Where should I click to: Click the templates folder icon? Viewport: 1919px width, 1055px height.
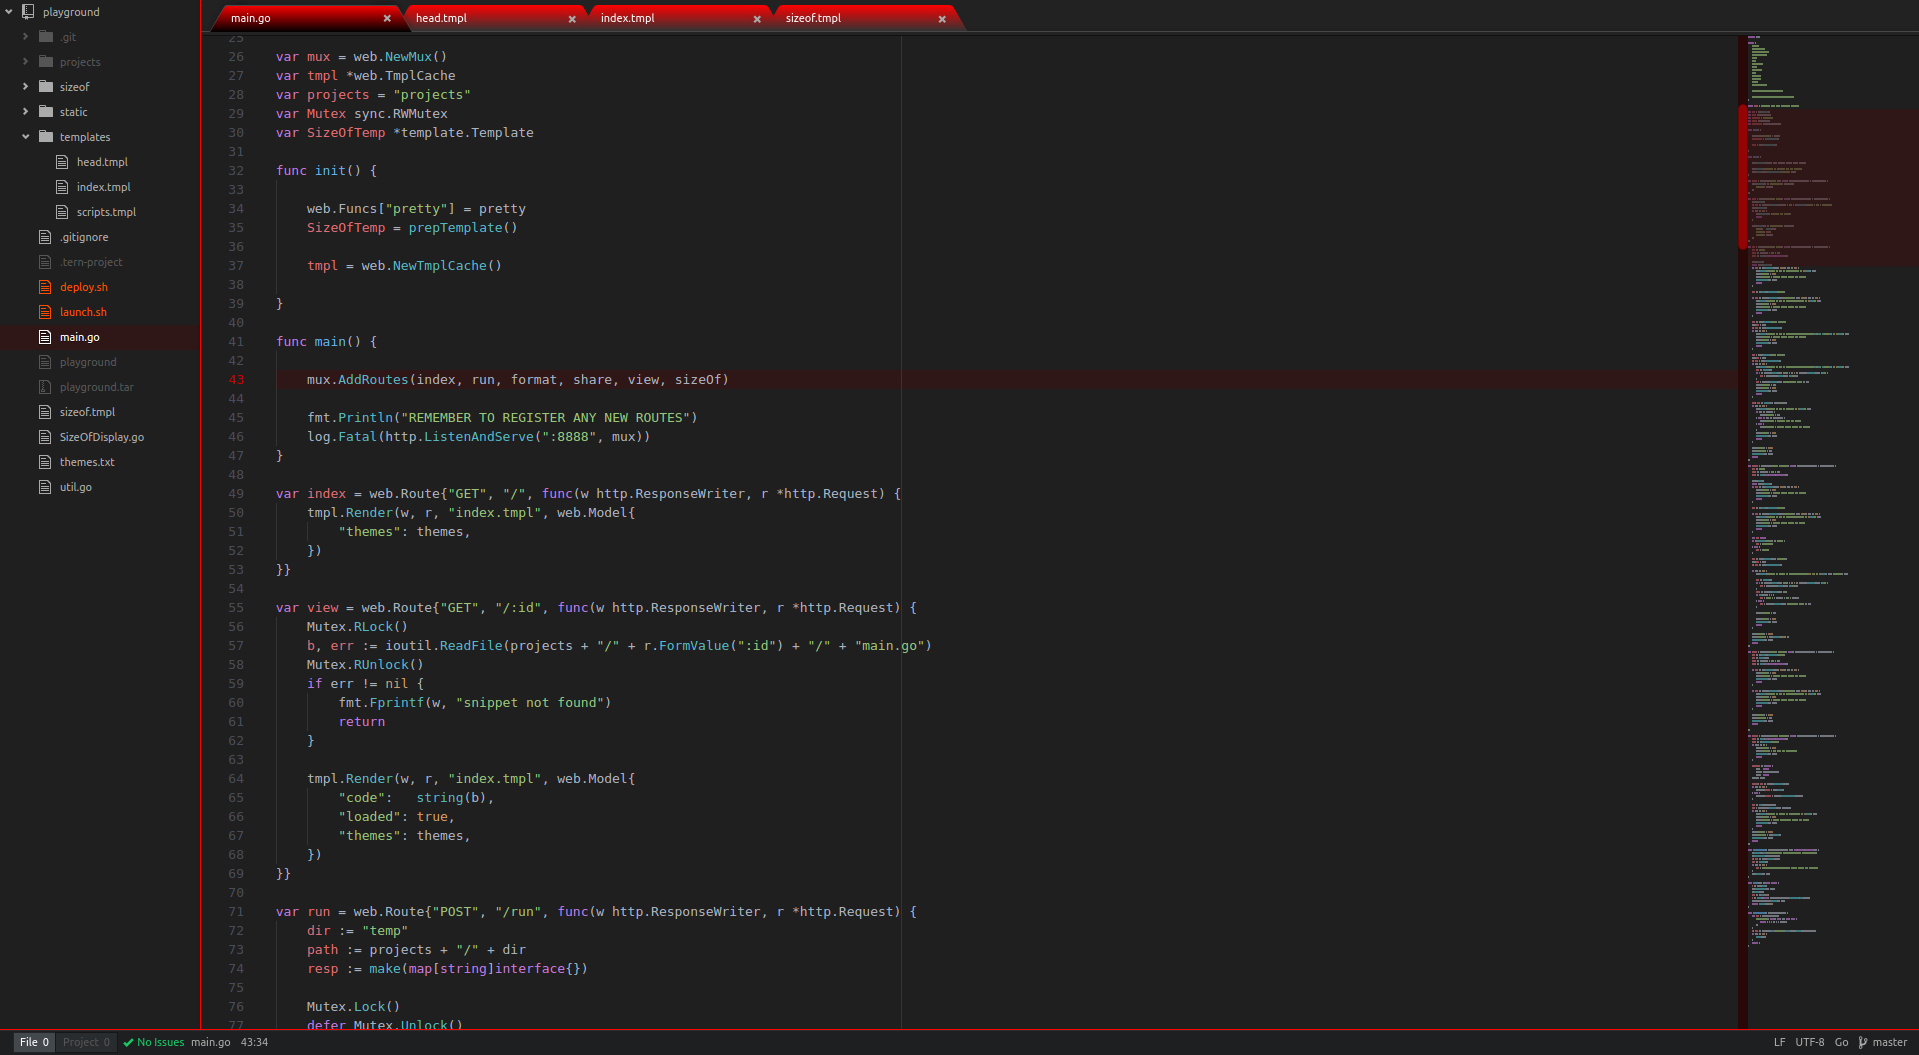(46, 137)
